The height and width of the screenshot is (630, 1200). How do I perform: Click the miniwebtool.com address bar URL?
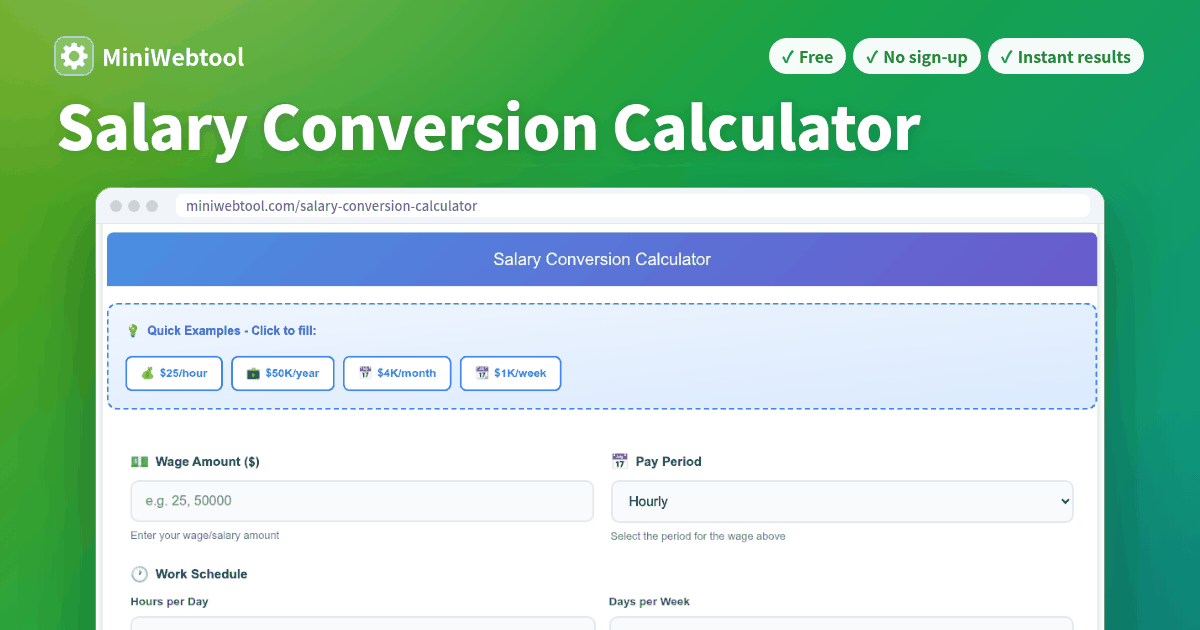[332, 206]
